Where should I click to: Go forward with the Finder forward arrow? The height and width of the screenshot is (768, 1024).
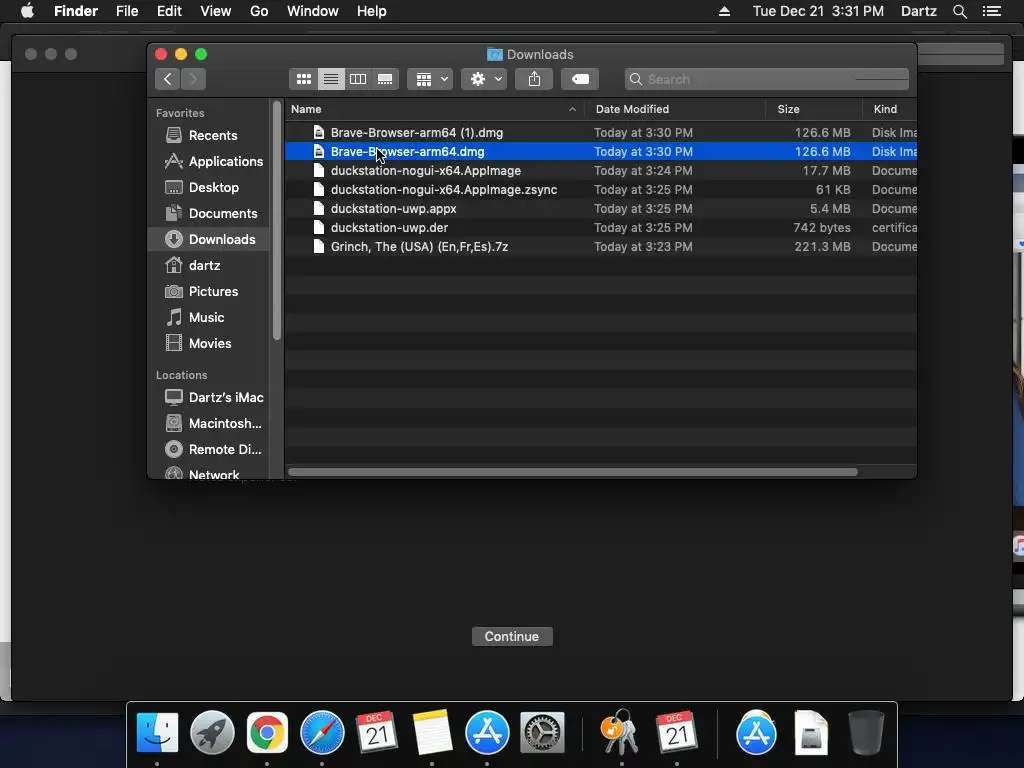193,79
